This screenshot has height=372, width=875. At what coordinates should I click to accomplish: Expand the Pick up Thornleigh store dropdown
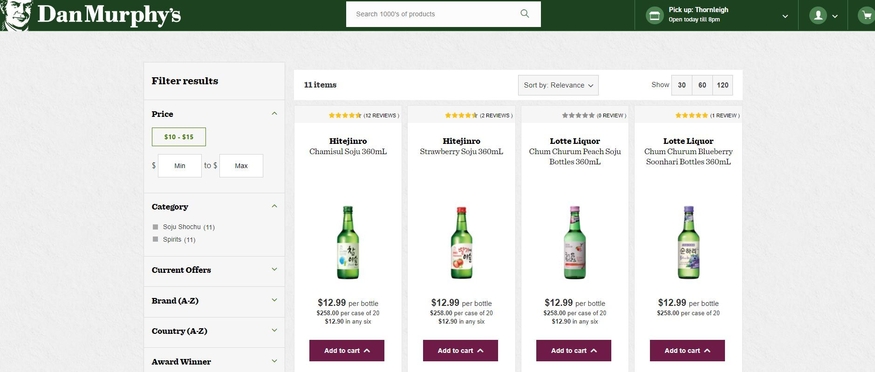coord(785,16)
